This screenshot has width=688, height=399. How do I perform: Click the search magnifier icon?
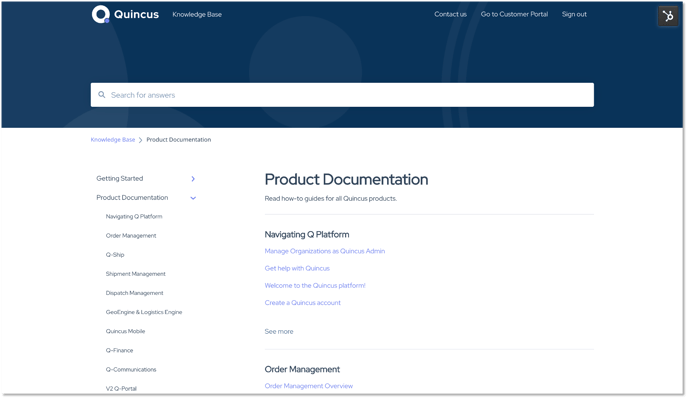(x=101, y=95)
